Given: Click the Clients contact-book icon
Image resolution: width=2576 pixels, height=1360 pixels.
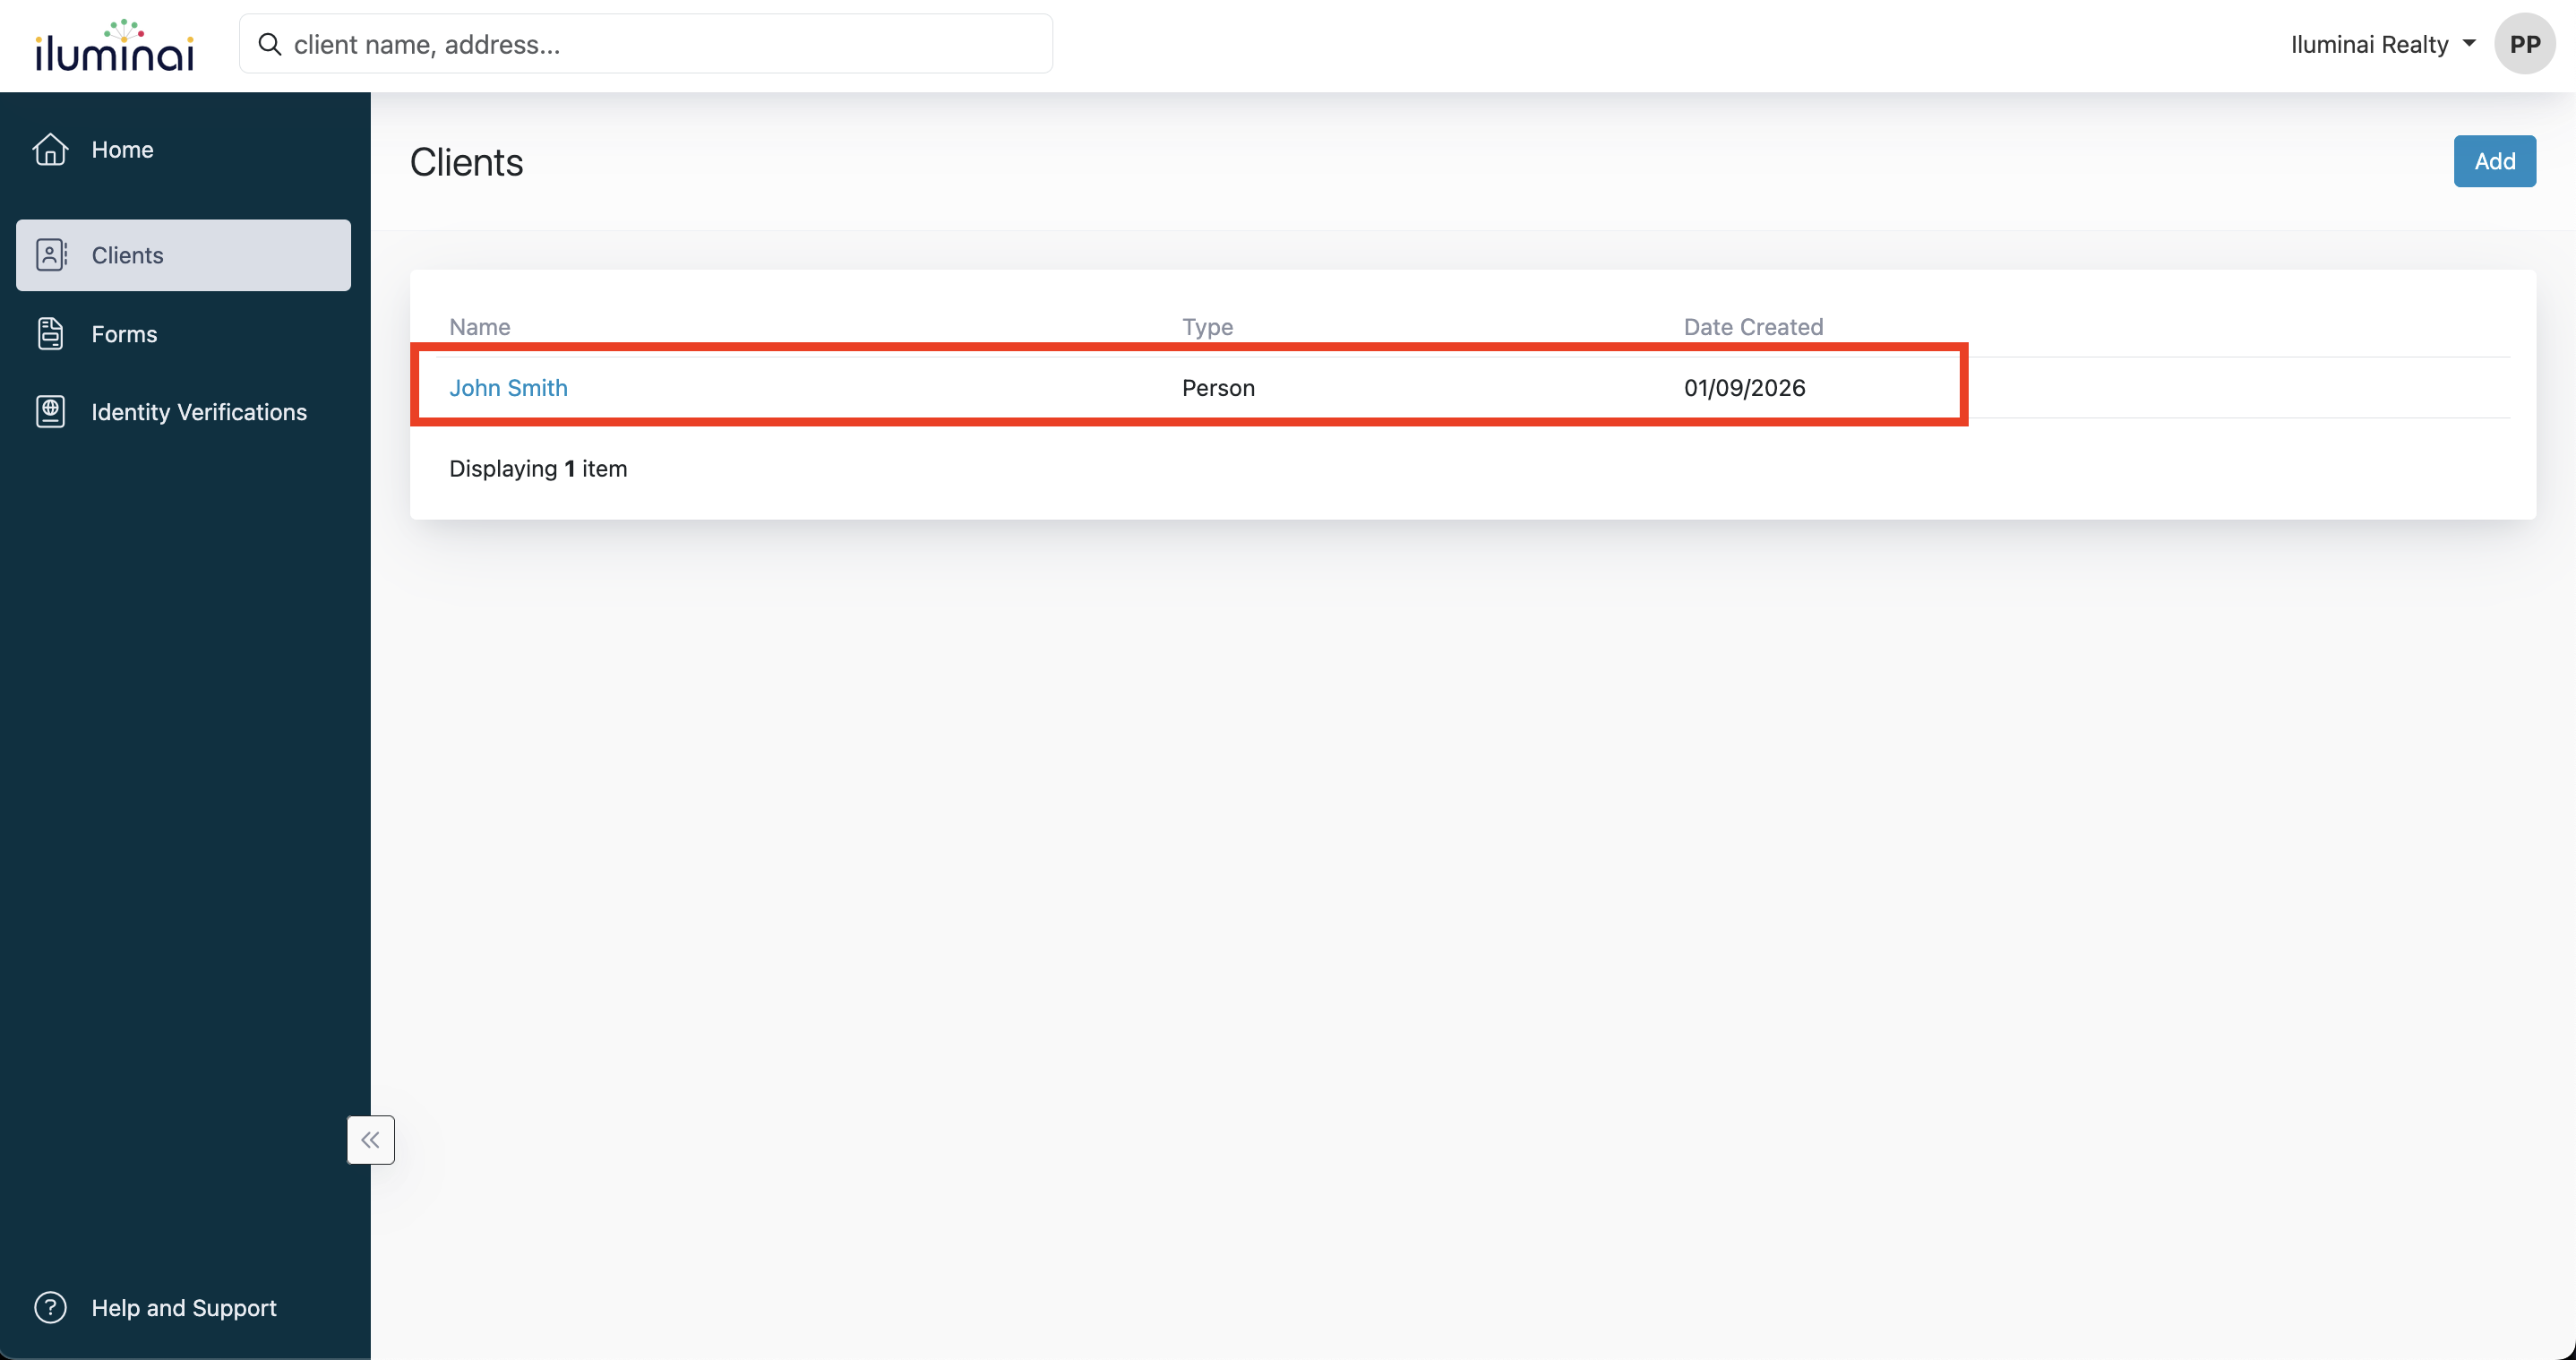Looking at the screenshot, I should click(50, 255).
